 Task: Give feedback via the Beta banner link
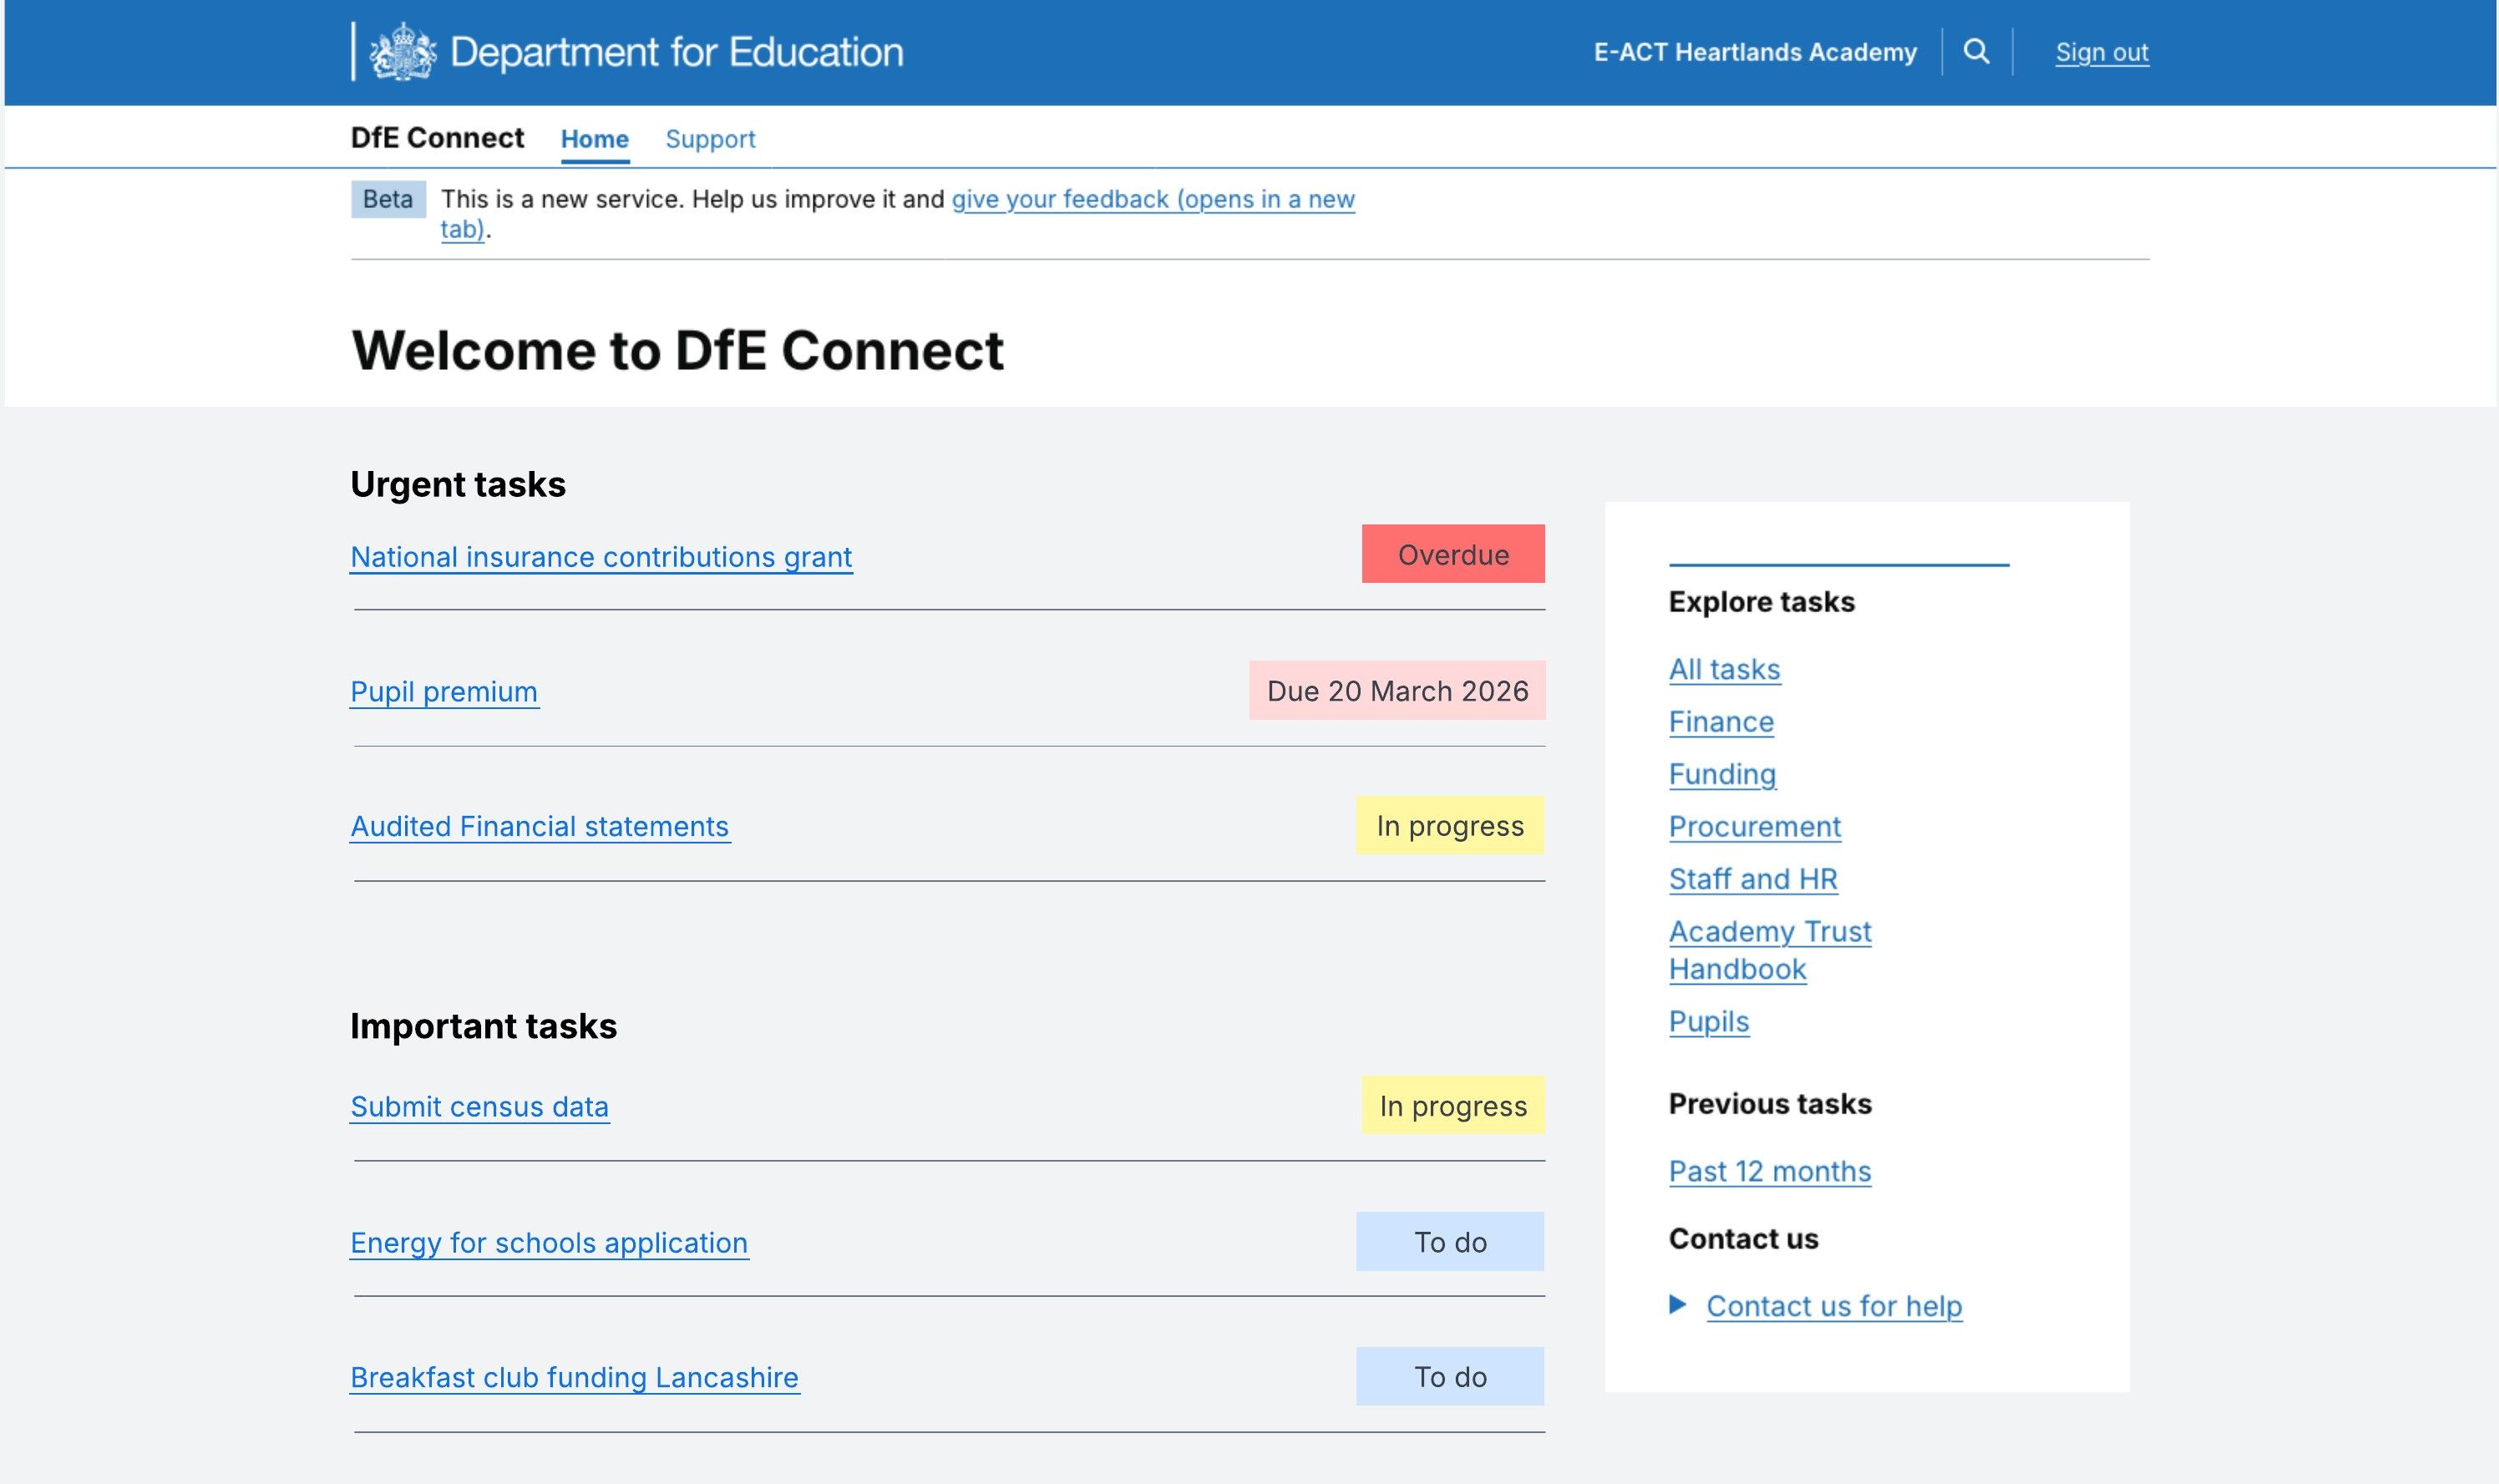click(x=1151, y=199)
